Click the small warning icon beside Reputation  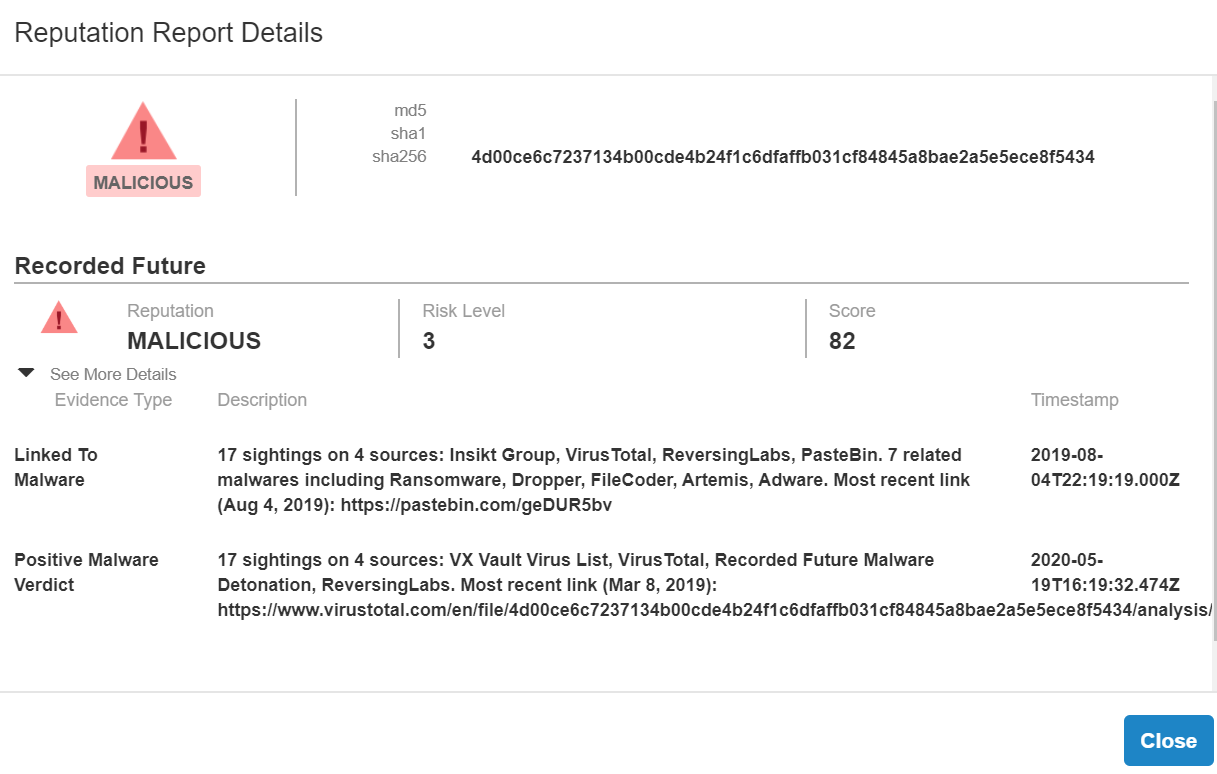[x=59, y=317]
